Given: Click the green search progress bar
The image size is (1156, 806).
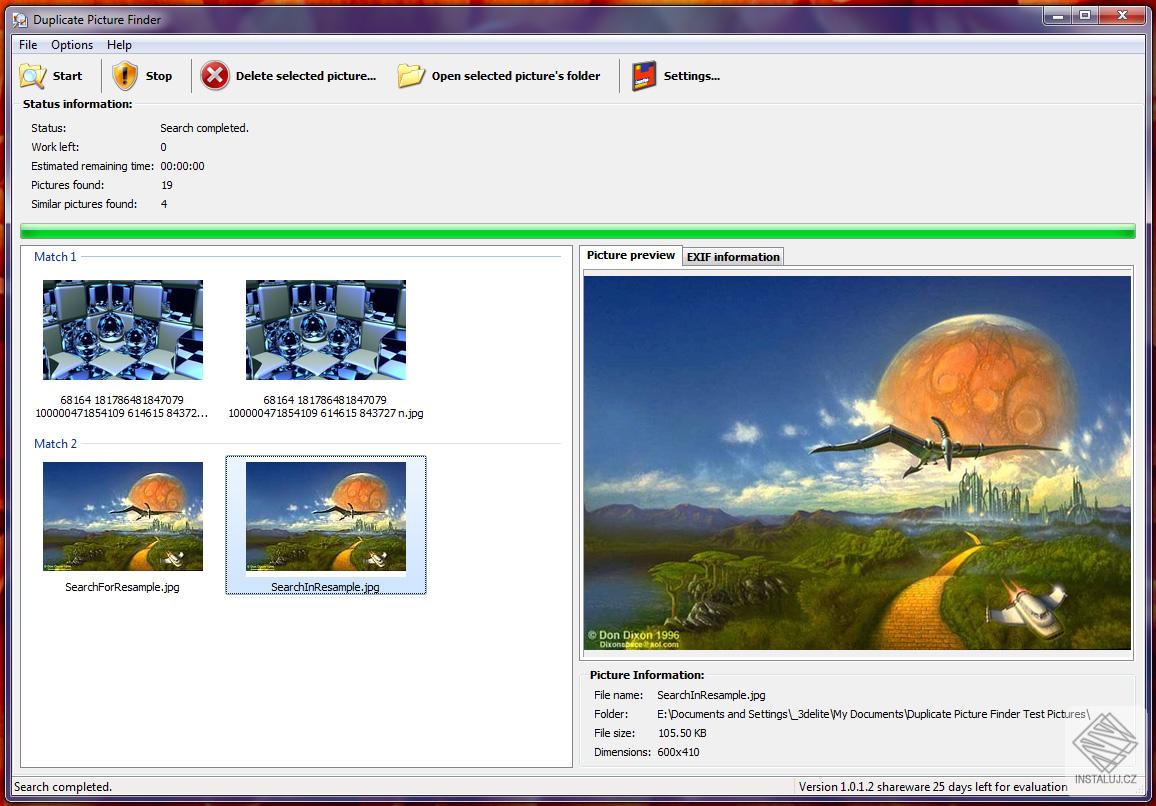Looking at the screenshot, I should point(578,232).
